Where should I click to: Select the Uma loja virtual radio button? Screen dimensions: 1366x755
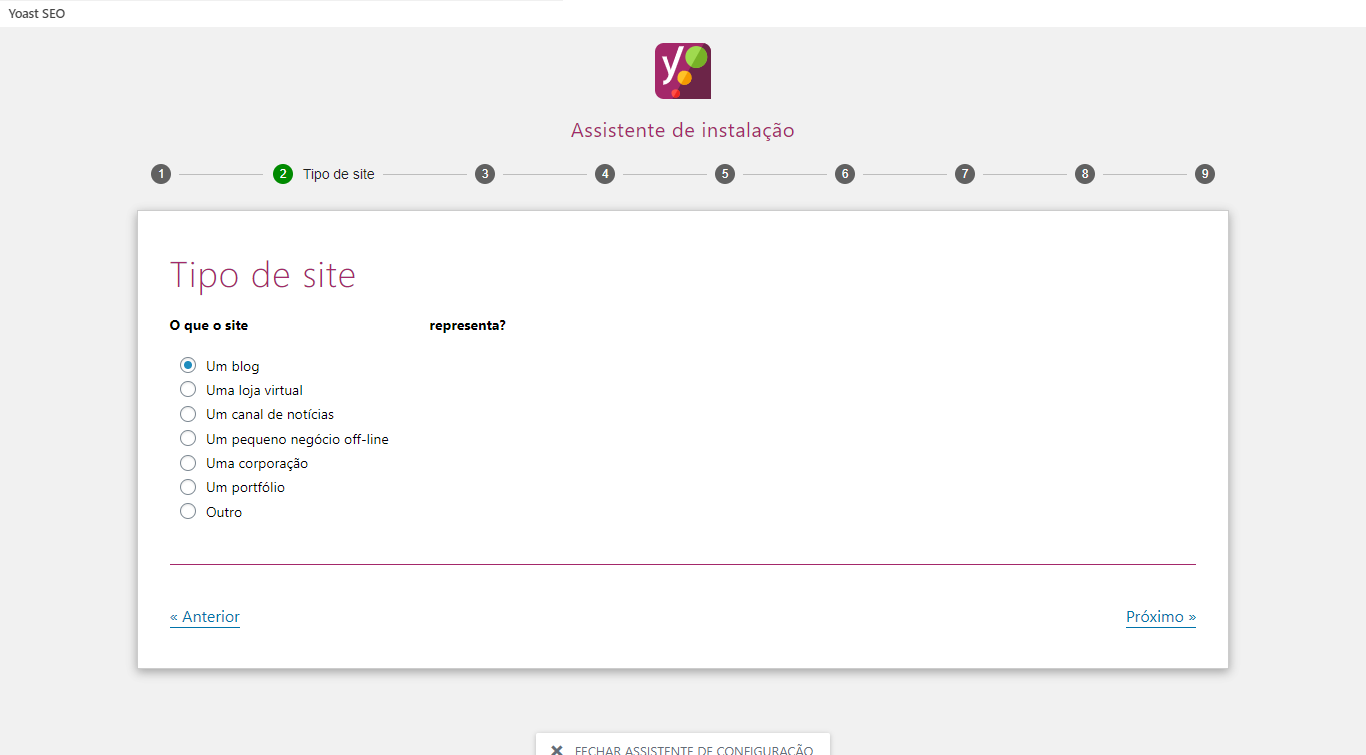pos(188,390)
